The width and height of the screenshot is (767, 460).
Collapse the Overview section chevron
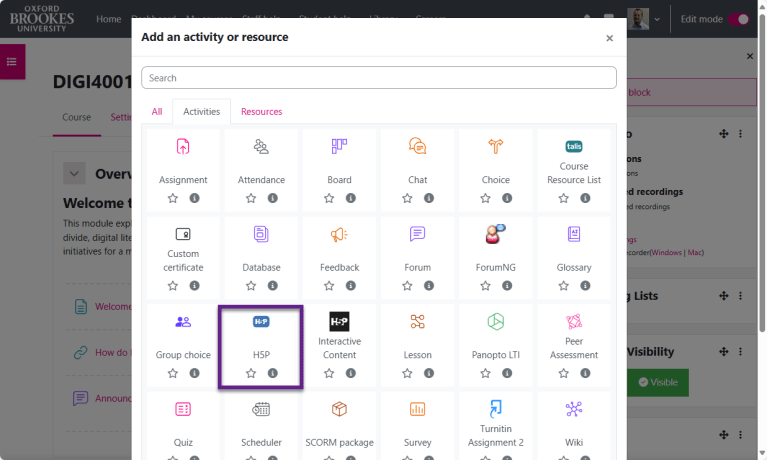coord(74,174)
